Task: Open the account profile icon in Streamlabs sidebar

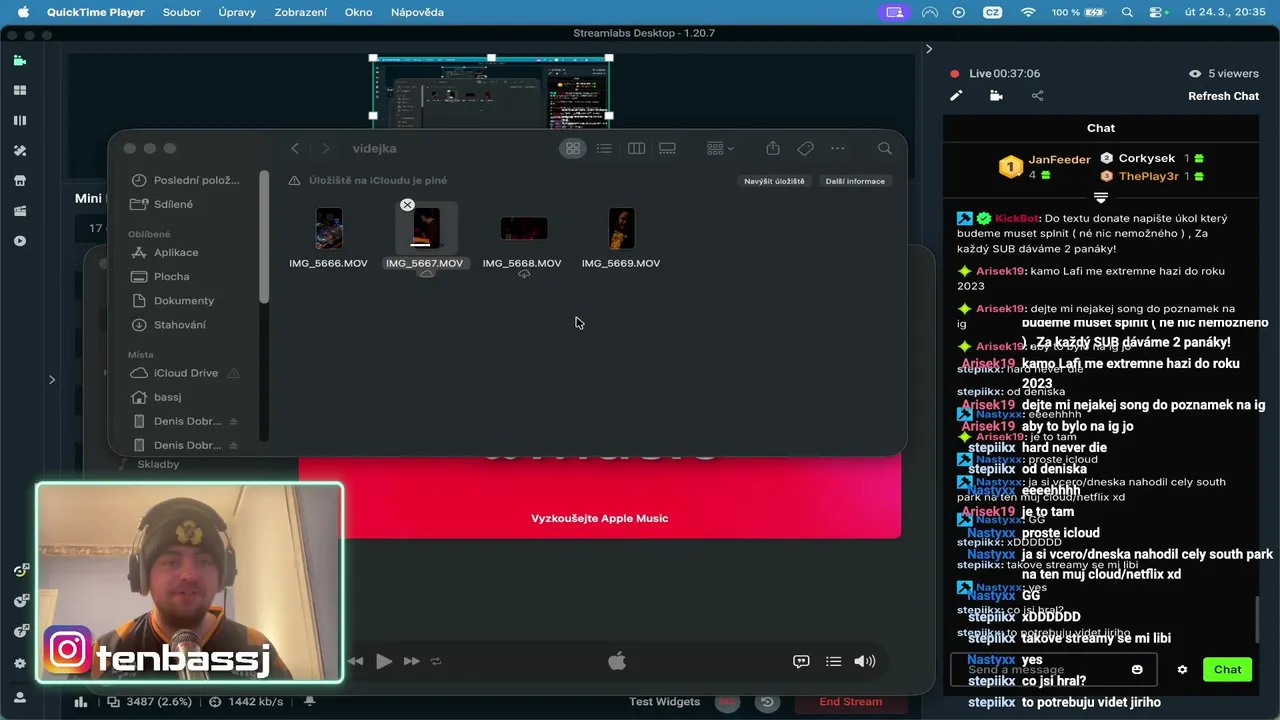Action: pos(20,697)
